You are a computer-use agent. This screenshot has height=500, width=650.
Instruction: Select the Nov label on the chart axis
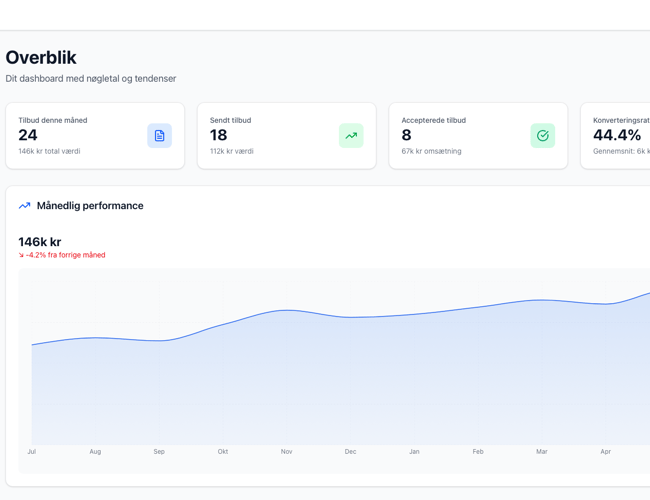287,452
